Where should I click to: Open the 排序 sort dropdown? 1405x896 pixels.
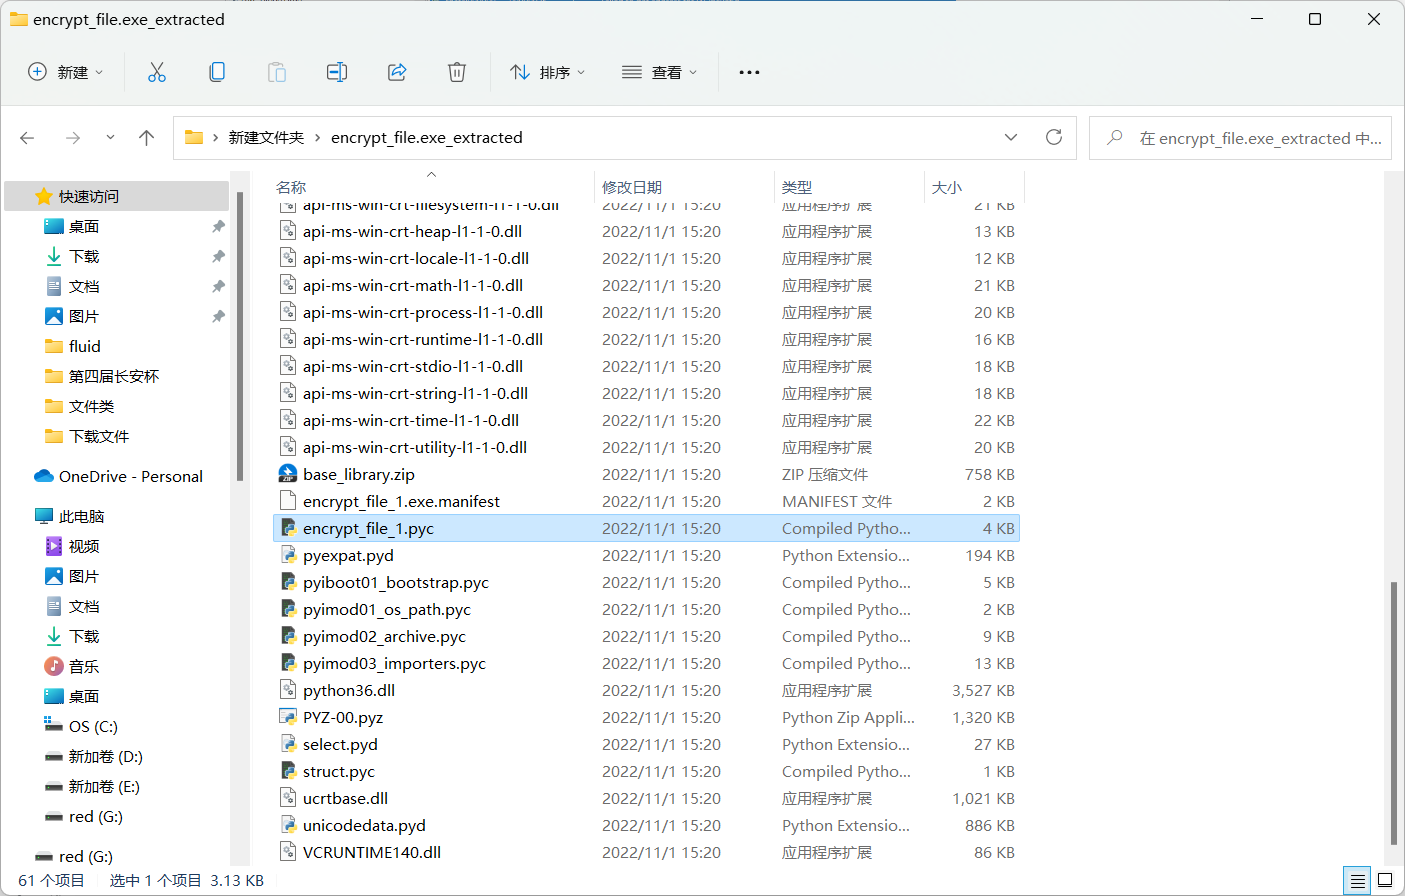click(547, 72)
